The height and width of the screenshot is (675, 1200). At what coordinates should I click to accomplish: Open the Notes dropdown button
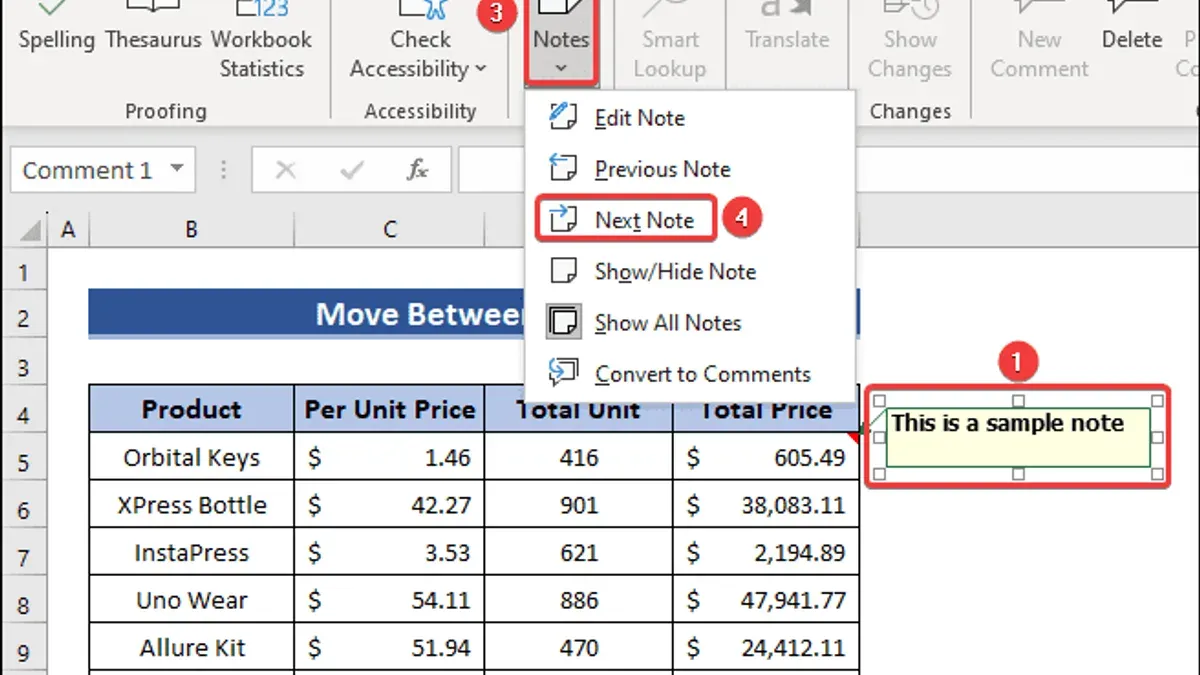pos(561,42)
